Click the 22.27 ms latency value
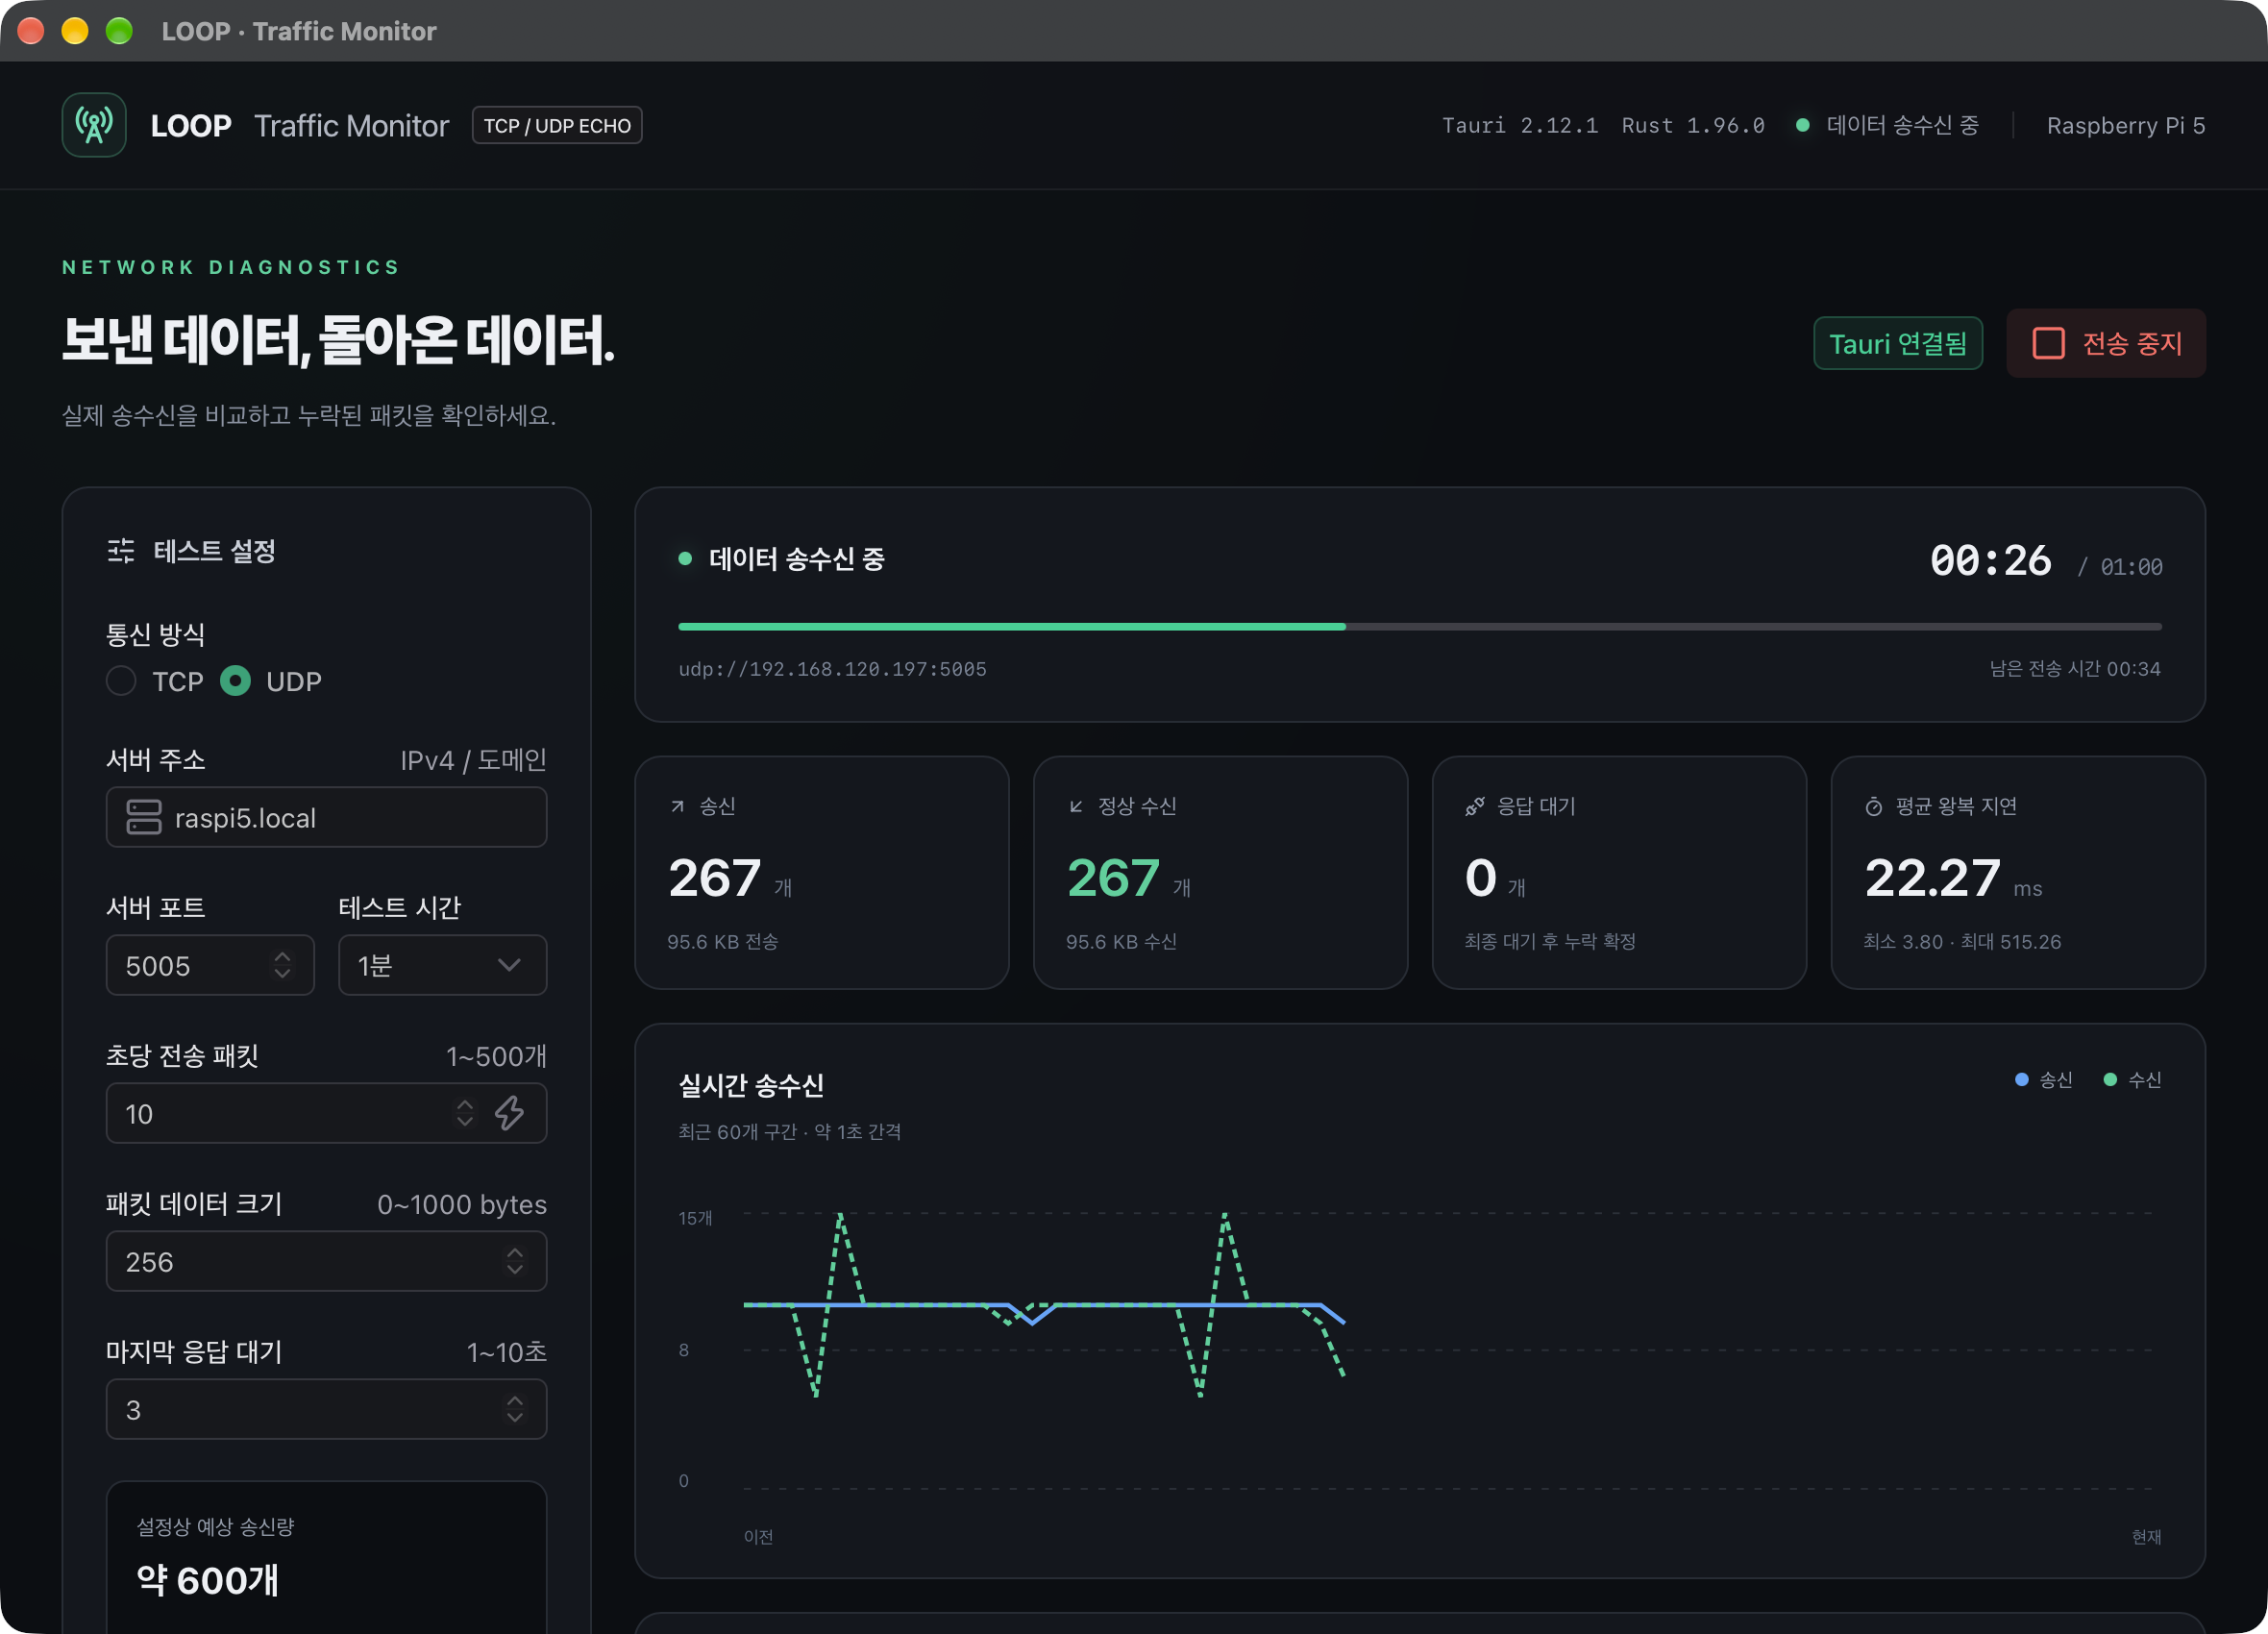2268x1634 pixels. coord(1953,878)
